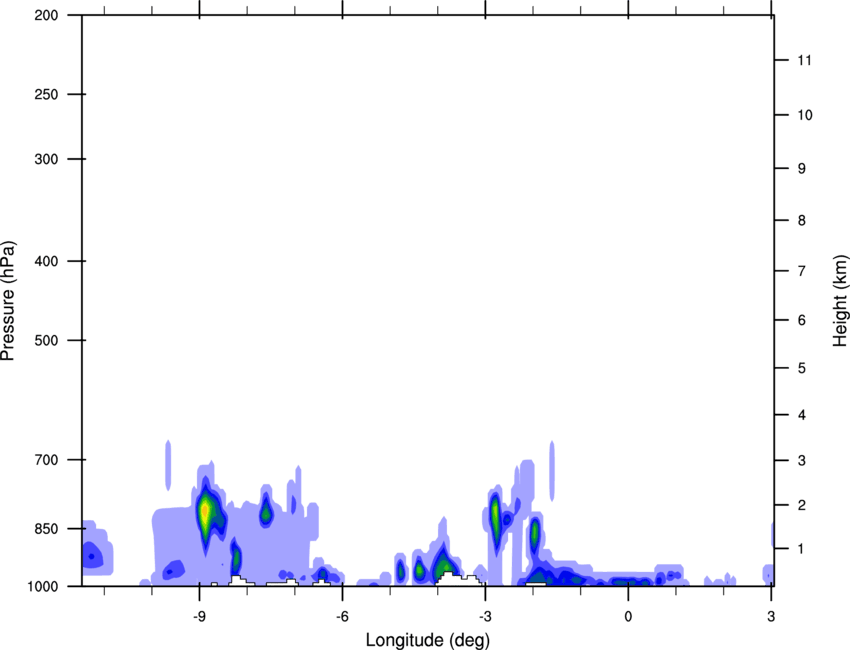Click the longitude tick label '-6'
This screenshot has height=650, width=850.
click(342, 616)
